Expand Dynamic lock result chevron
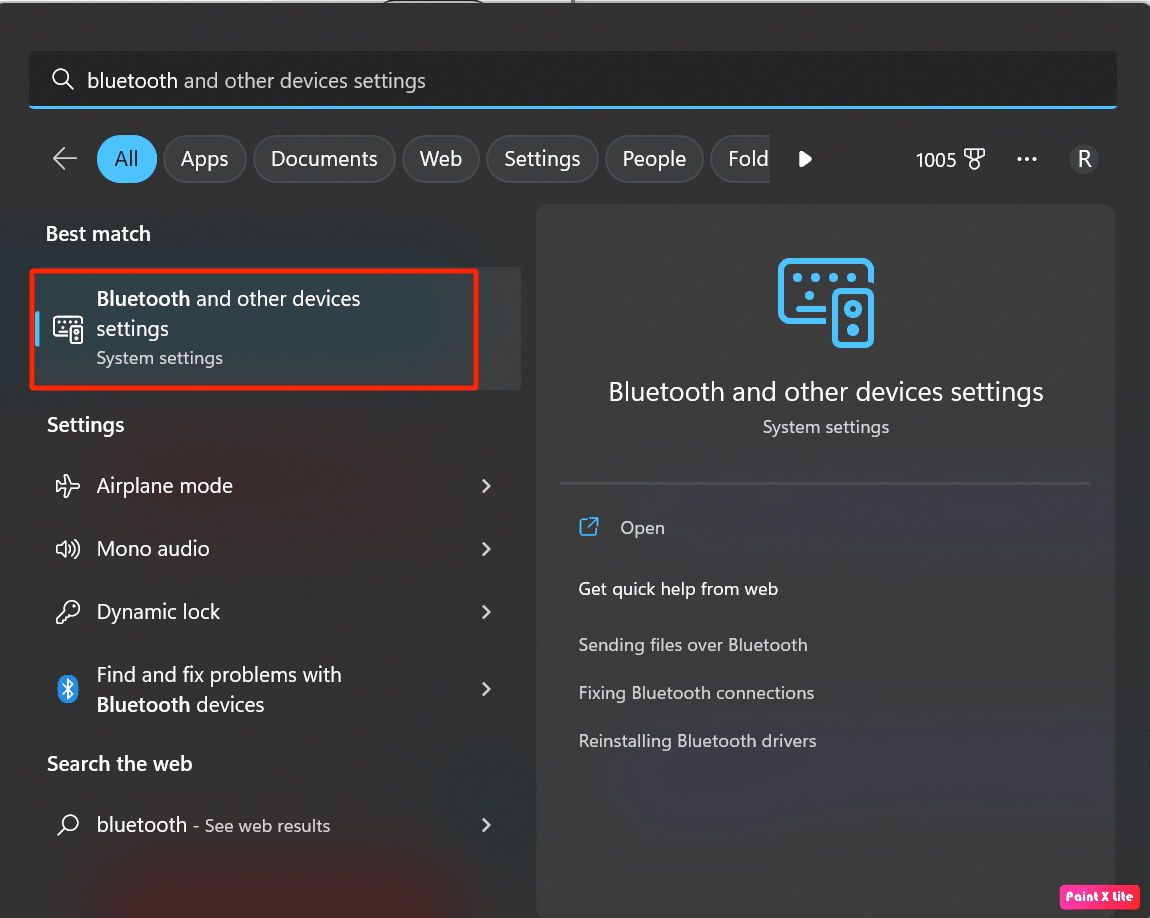 point(486,612)
